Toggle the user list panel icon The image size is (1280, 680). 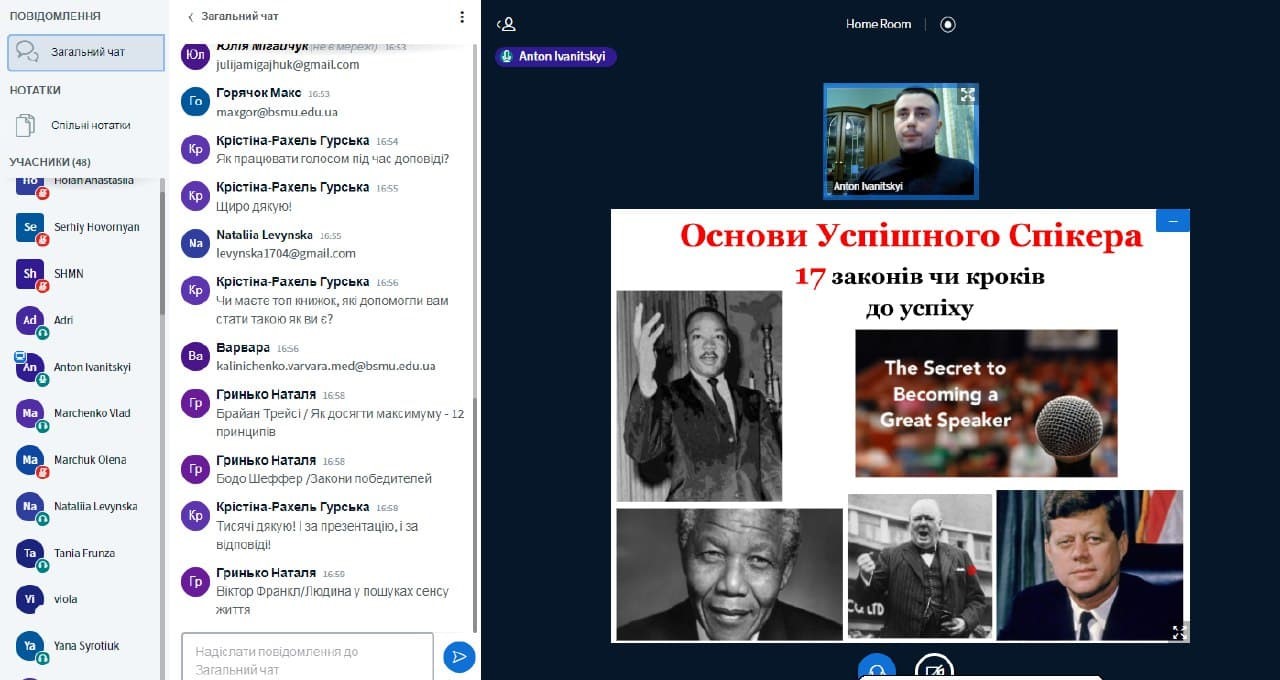pyautogui.click(x=507, y=24)
